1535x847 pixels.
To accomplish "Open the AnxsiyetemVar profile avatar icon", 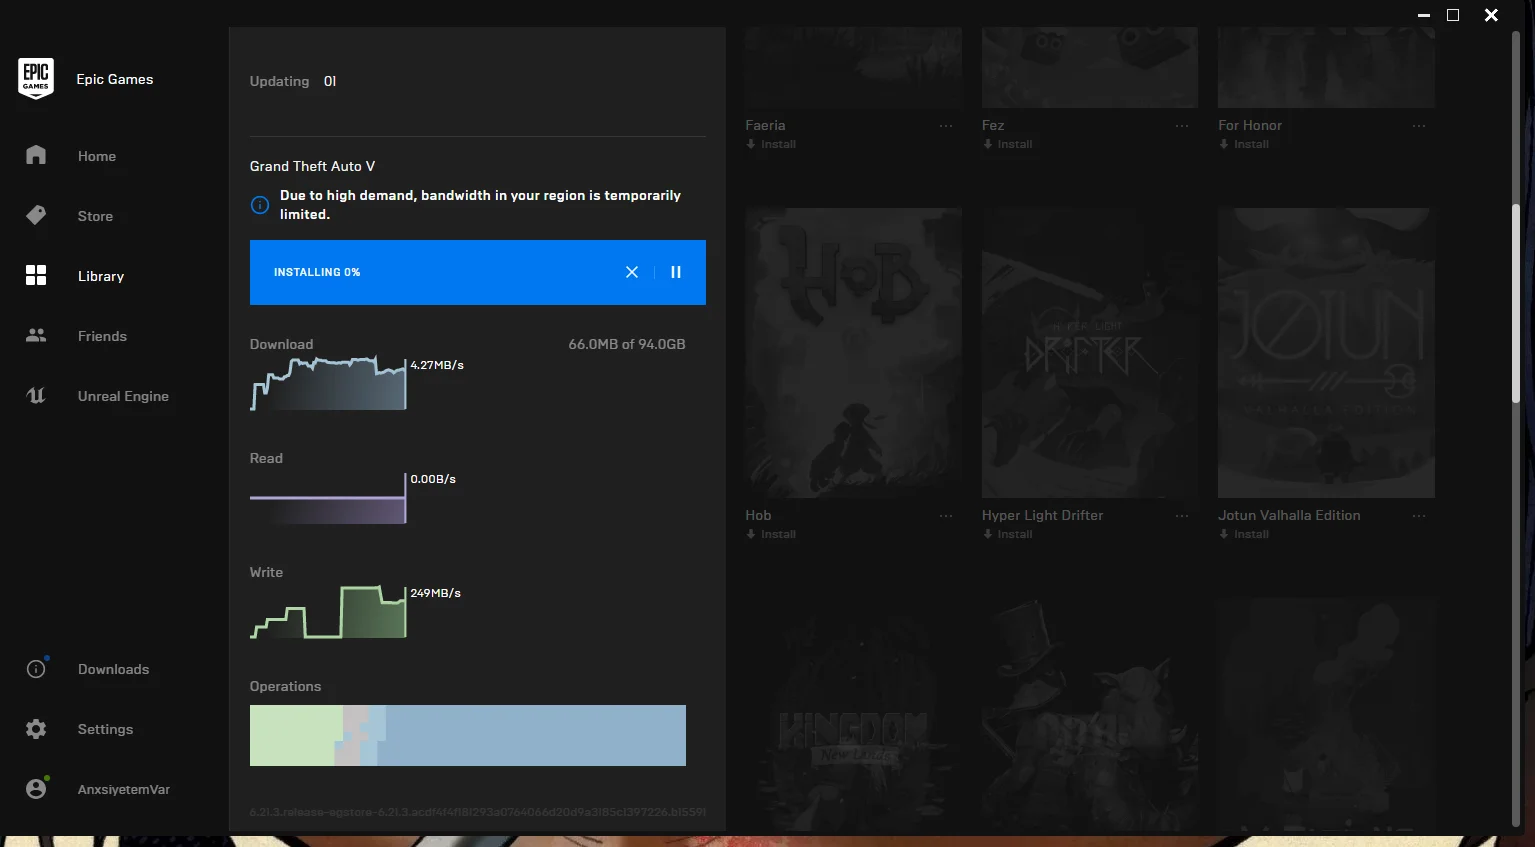I will (36, 789).
